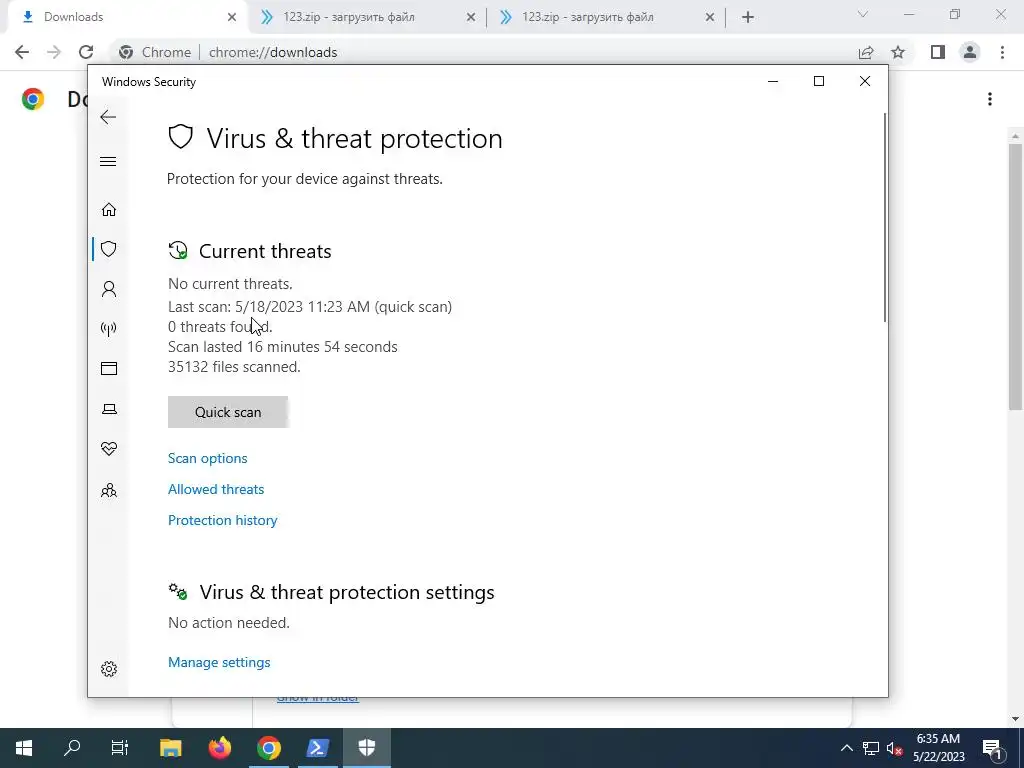Open muted volume tray icon
Image resolution: width=1024 pixels, height=768 pixels.
click(x=894, y=748)
